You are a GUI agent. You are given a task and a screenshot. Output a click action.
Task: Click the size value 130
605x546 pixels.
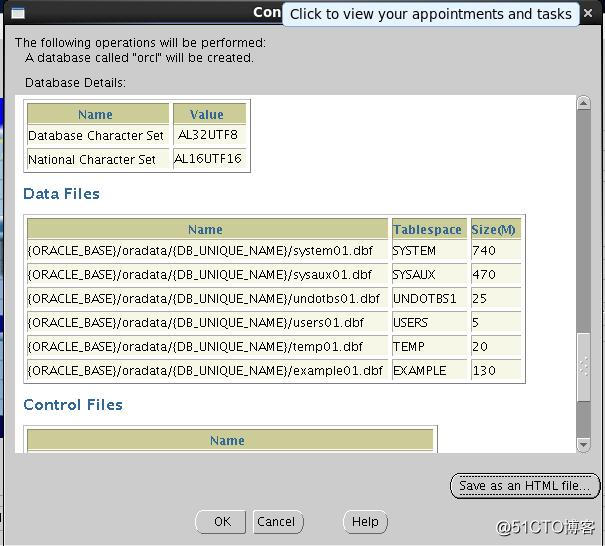click(x=496, y=370)
